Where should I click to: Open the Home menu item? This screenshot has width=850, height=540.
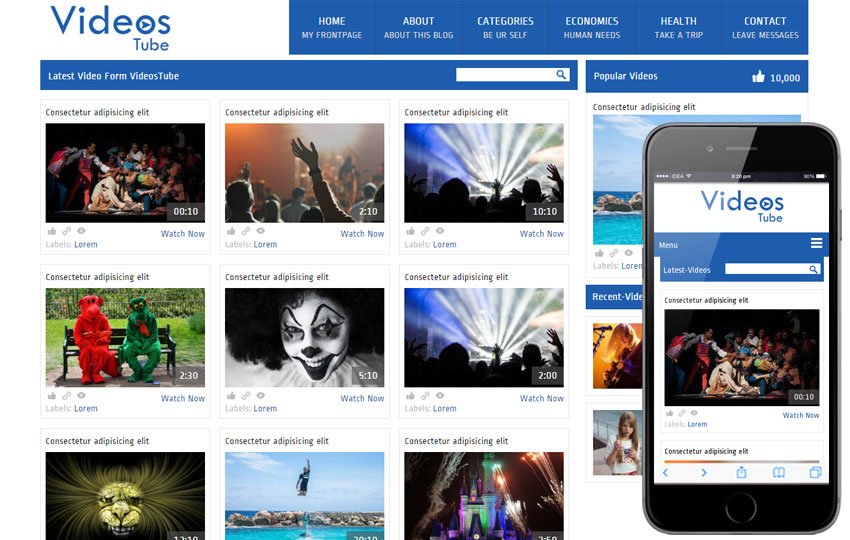[332, 27]
